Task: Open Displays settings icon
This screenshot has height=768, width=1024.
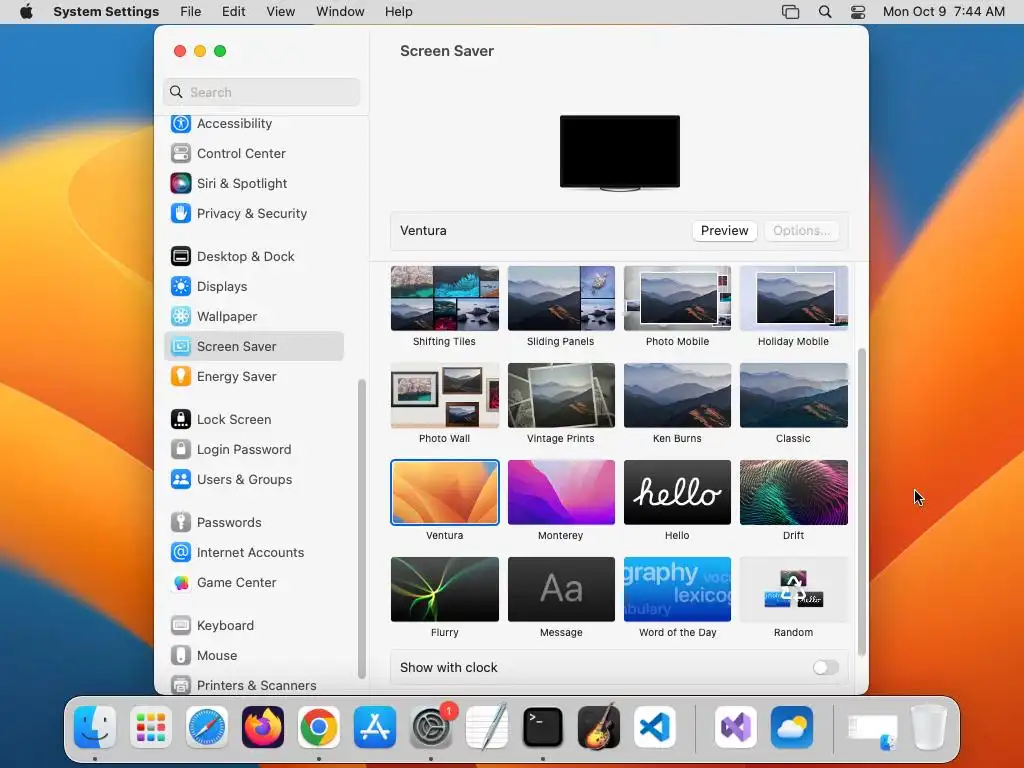Action: pos(181,287)
